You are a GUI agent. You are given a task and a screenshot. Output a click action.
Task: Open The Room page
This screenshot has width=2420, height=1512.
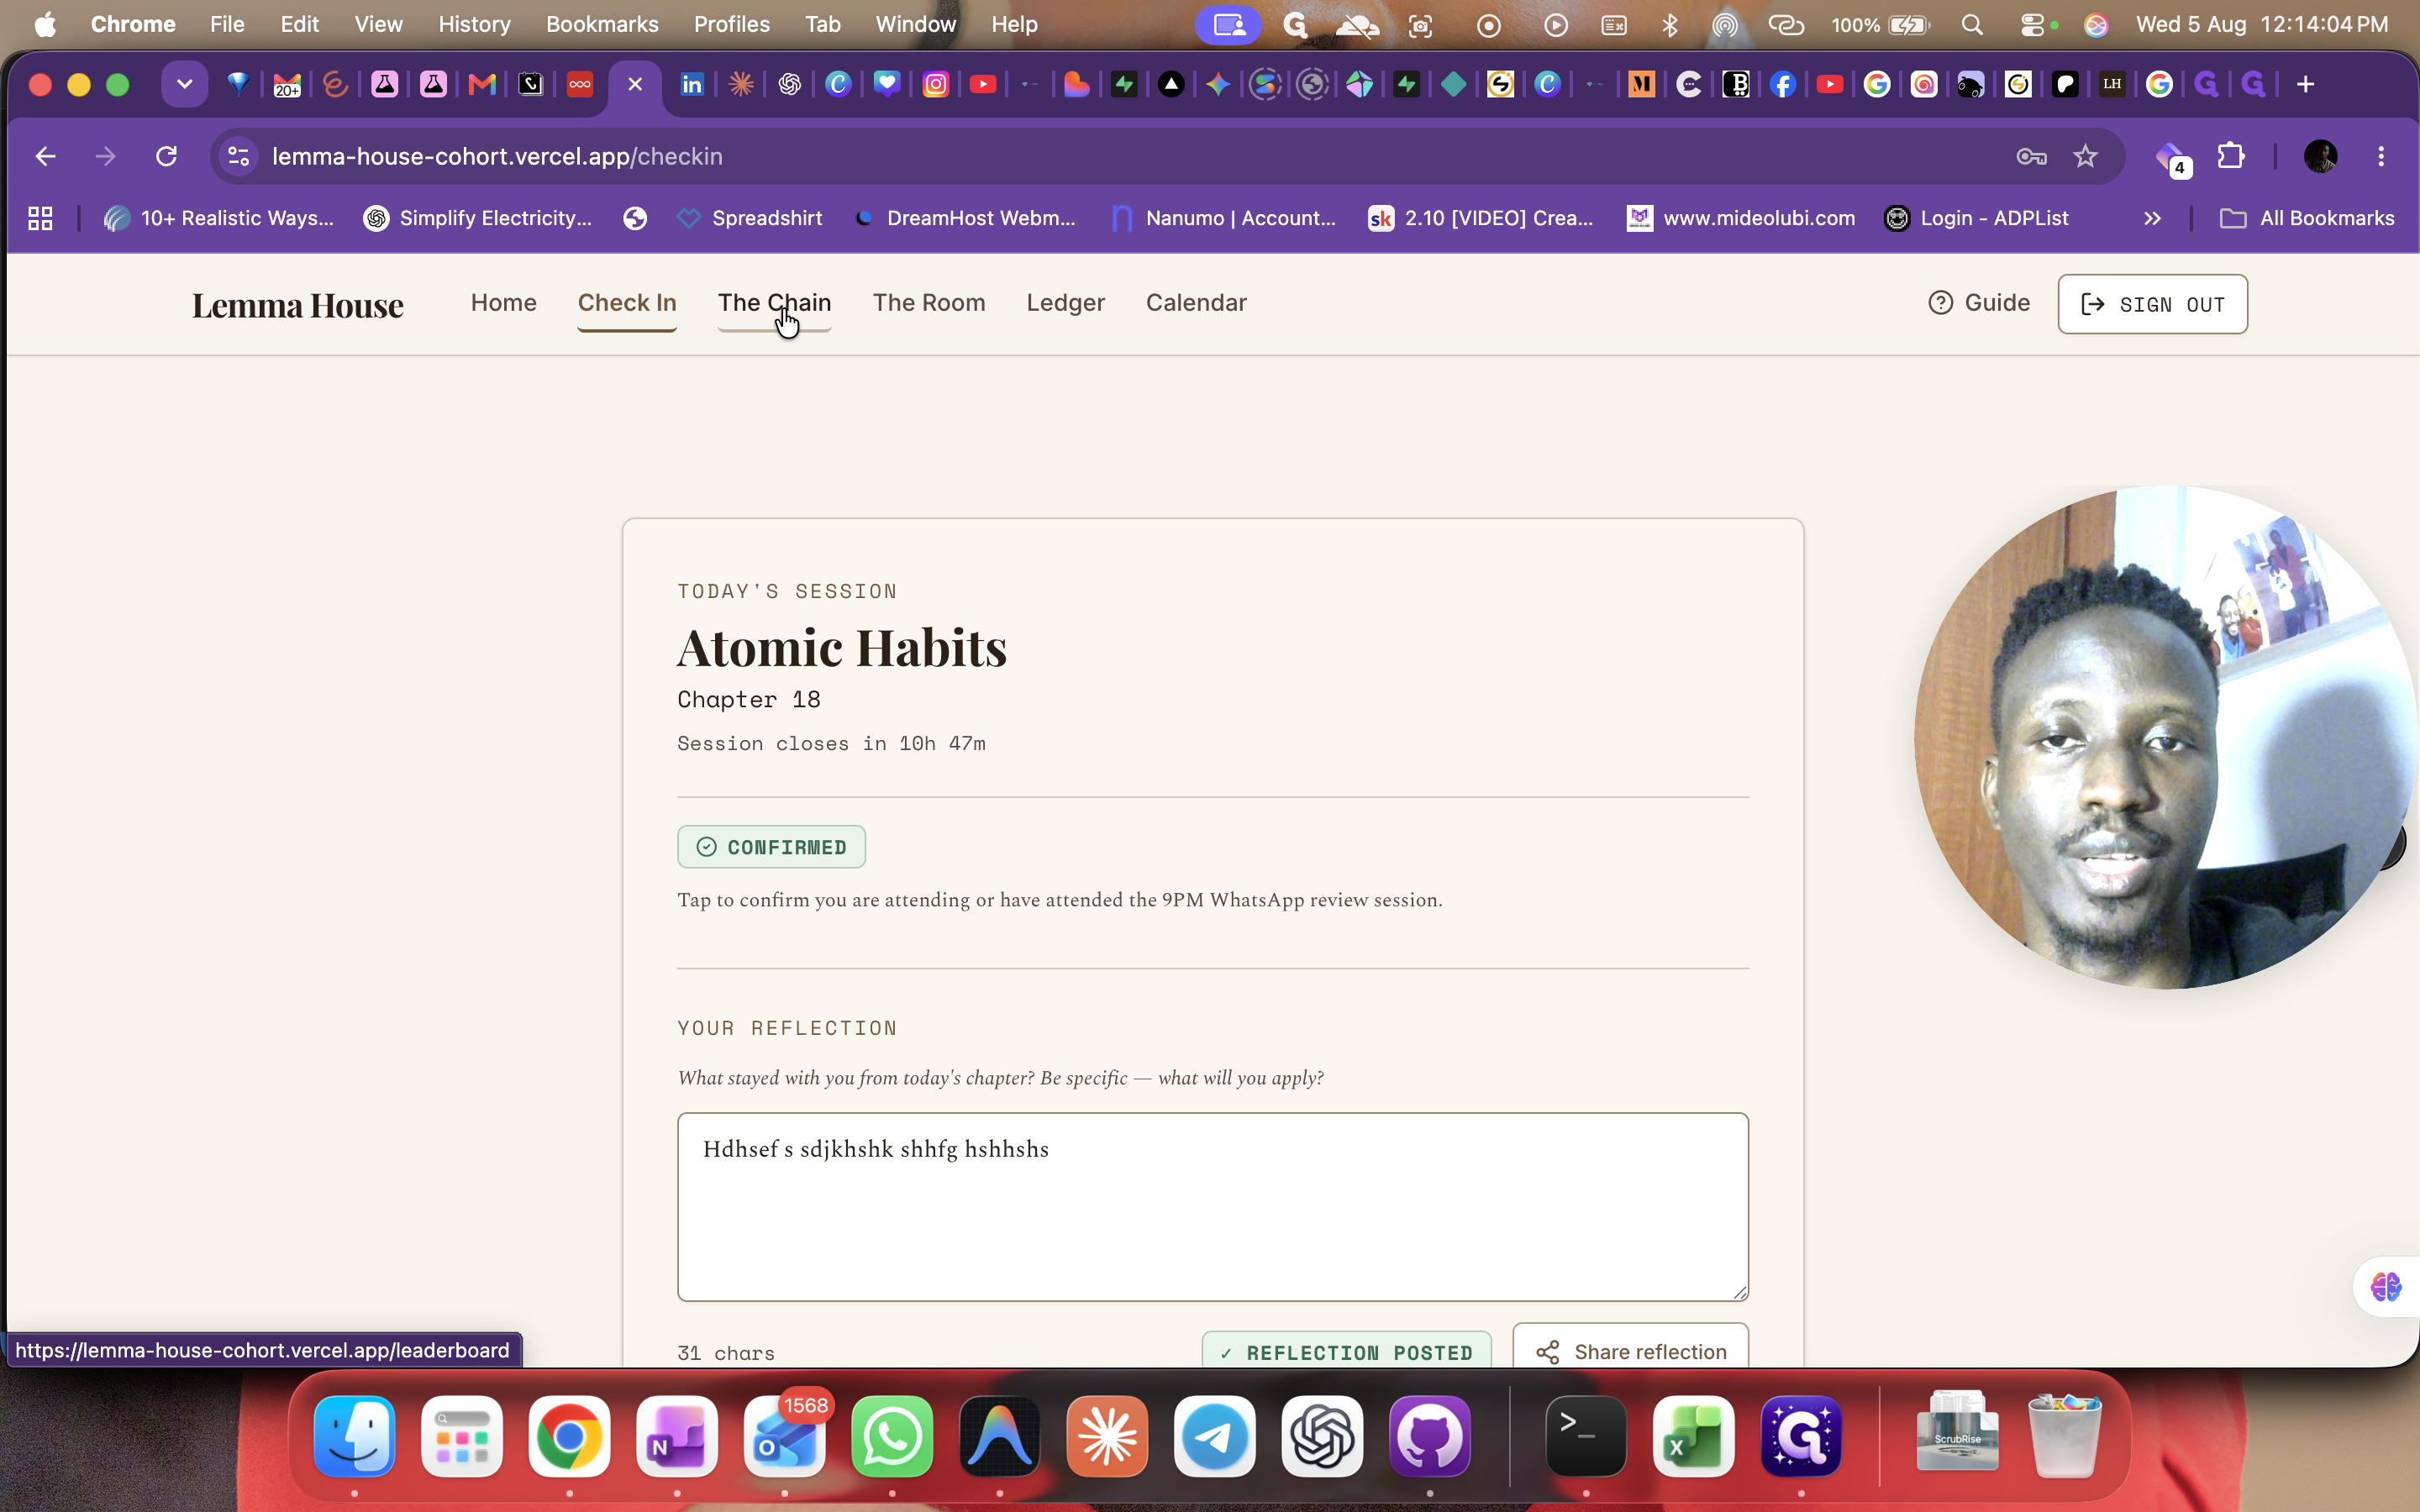pyautogui.click(x=929, y=303)
